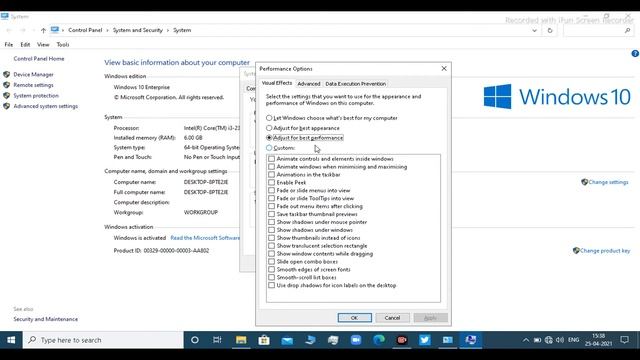Switch to the Data Execution Prevention tab

(x=356, y=84)
